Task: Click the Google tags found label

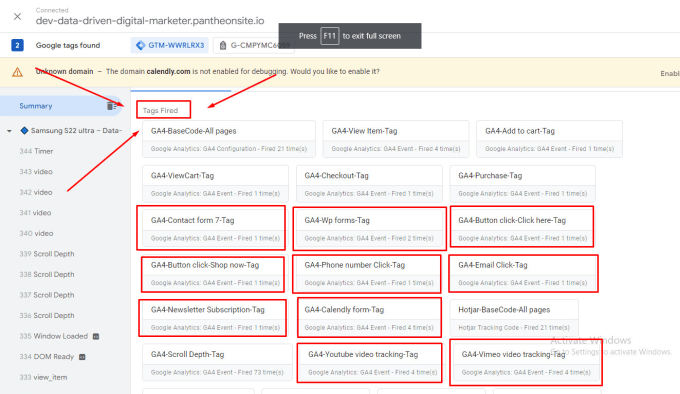Action: pos(68,45)
